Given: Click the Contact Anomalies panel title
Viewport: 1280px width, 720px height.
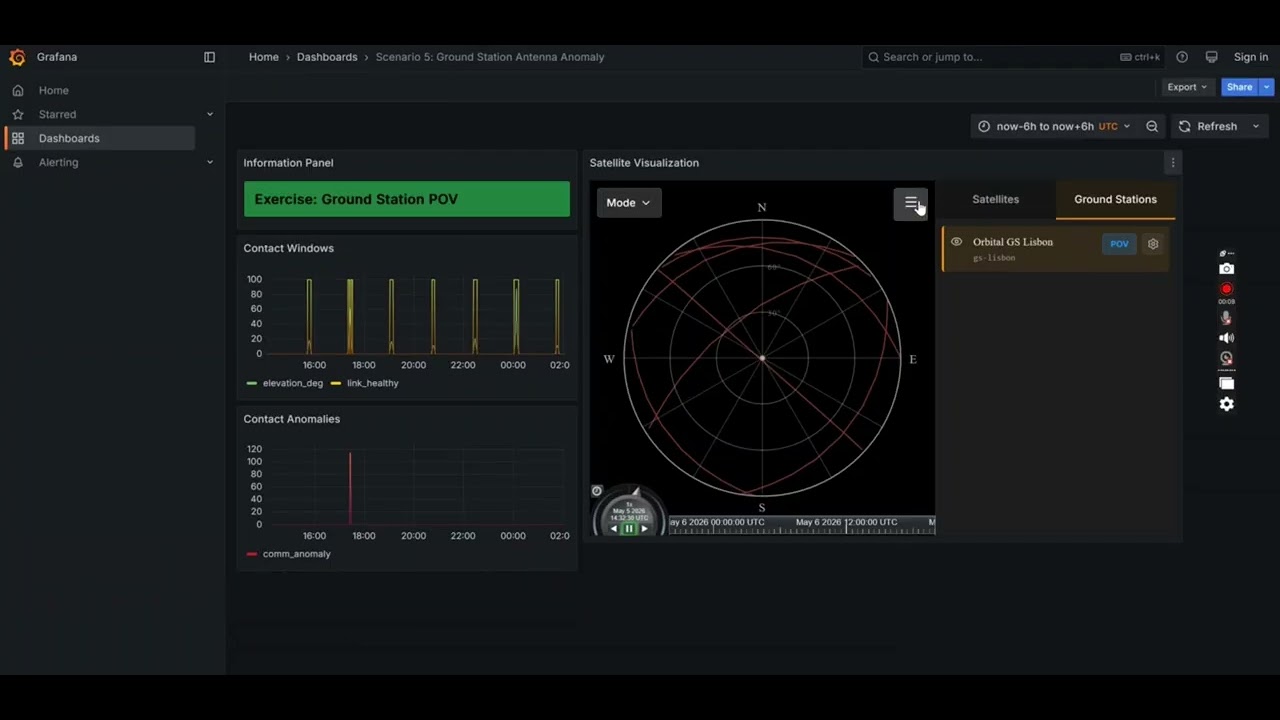Looking at the screenshot, I should click(x=291, y=419).
